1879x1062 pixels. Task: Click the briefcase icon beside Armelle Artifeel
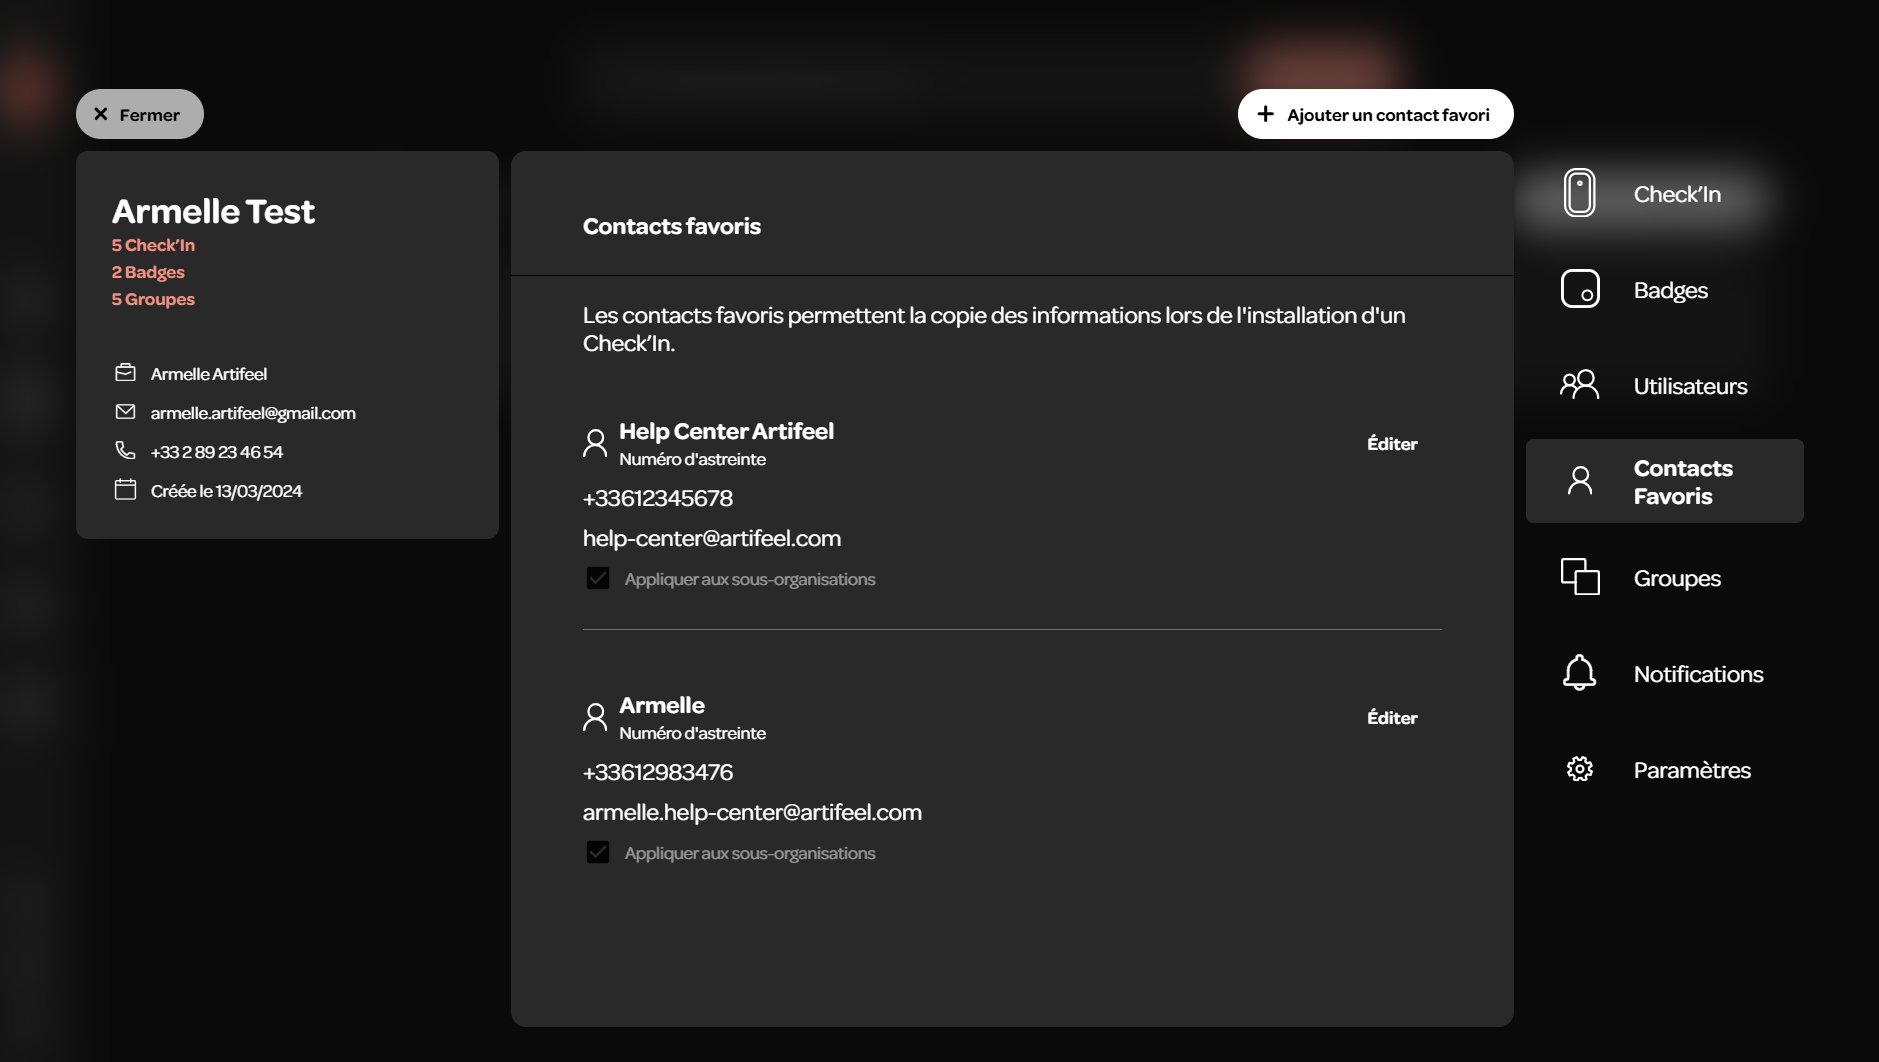point(125,373)
